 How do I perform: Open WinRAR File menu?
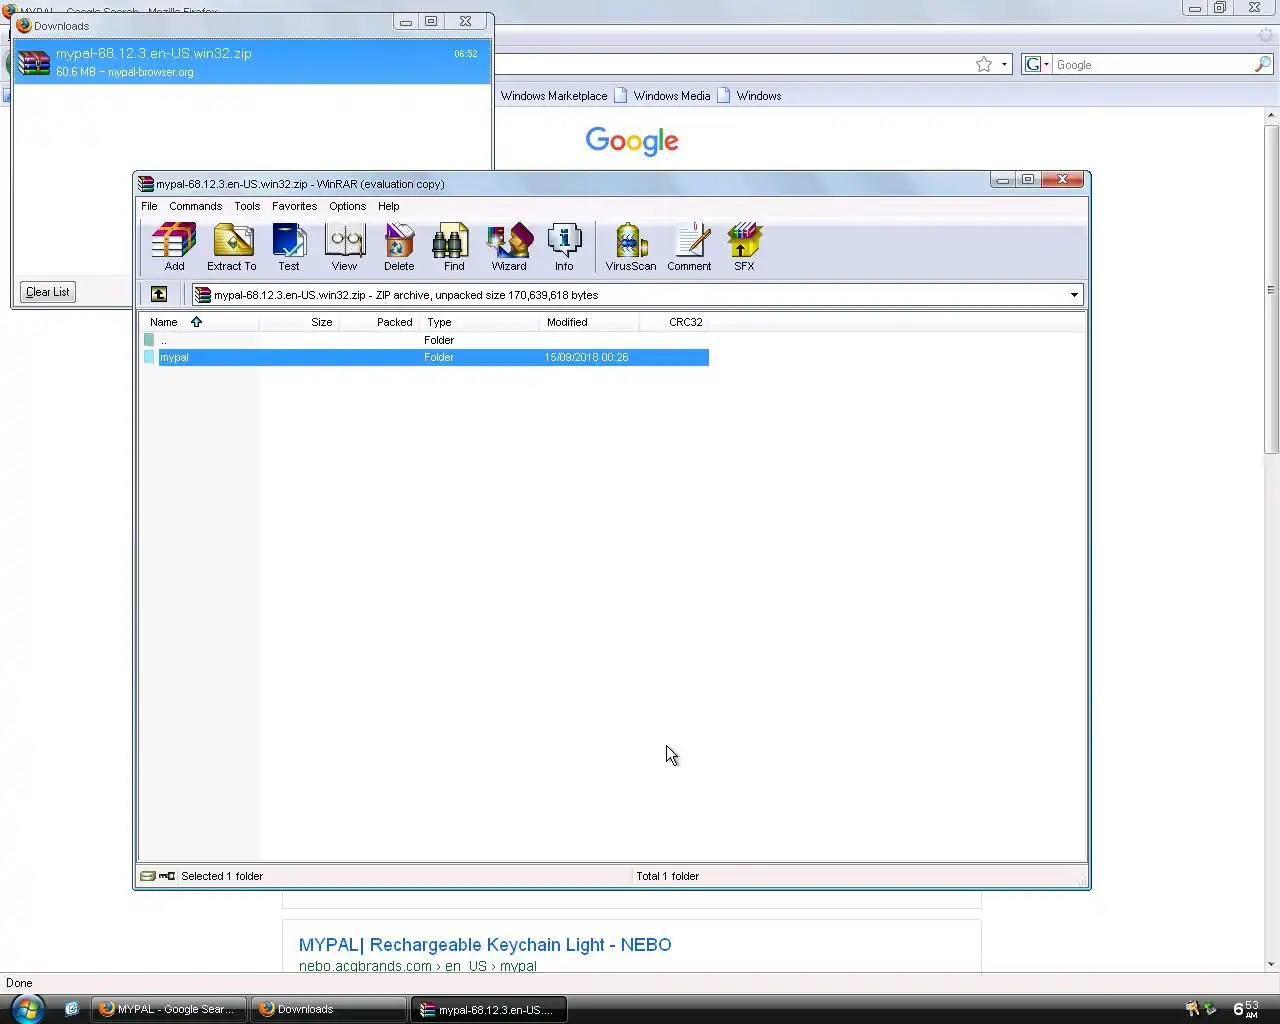point(149,206)
